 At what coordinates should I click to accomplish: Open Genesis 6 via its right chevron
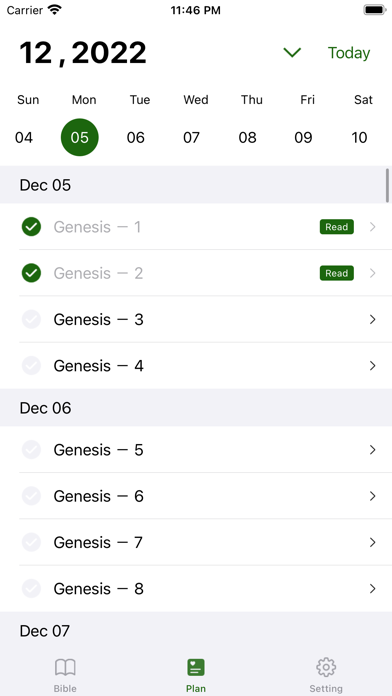[372, 496]
